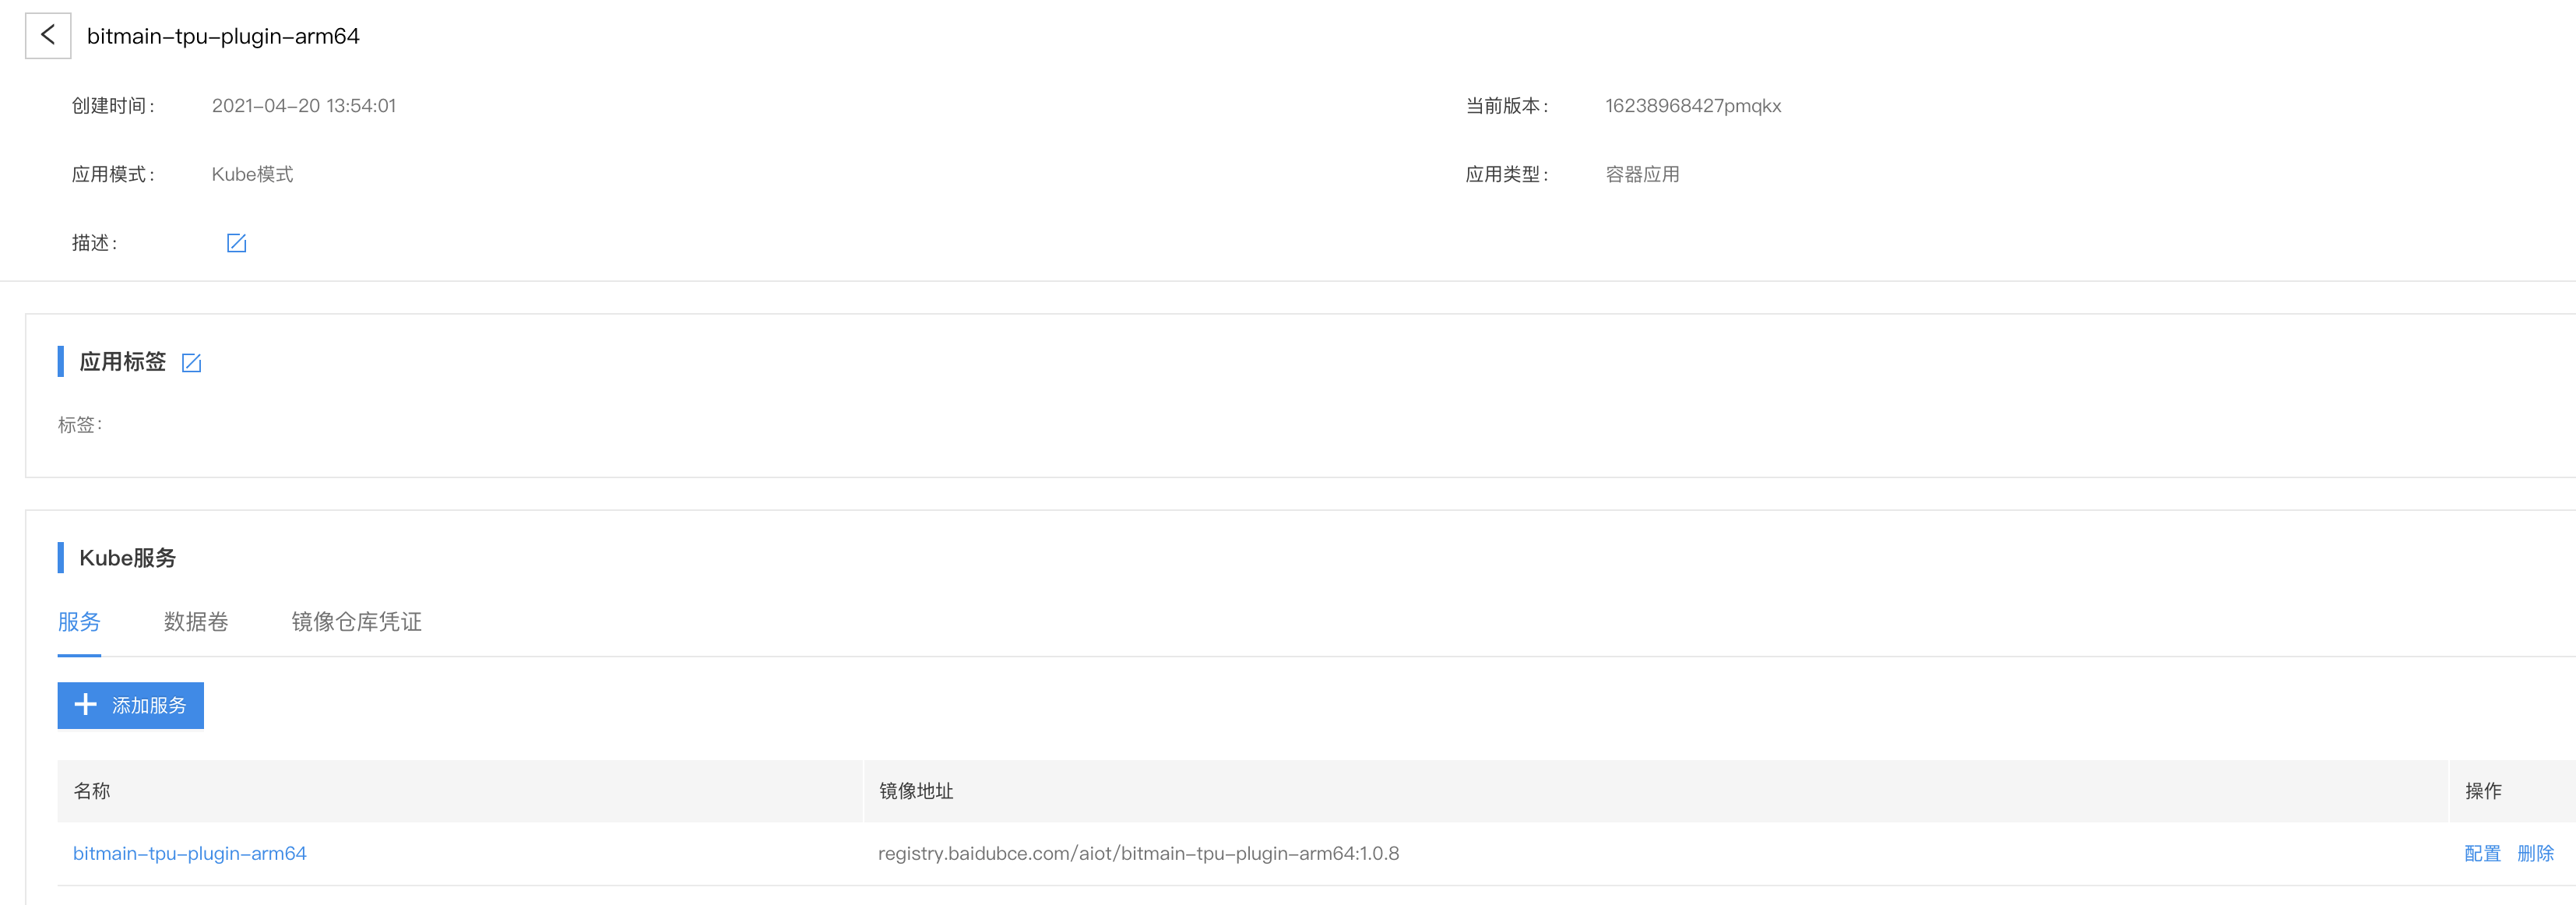Click the 当前版本 label
The height and width of the screenshot is (905, 2576).
1506,106
